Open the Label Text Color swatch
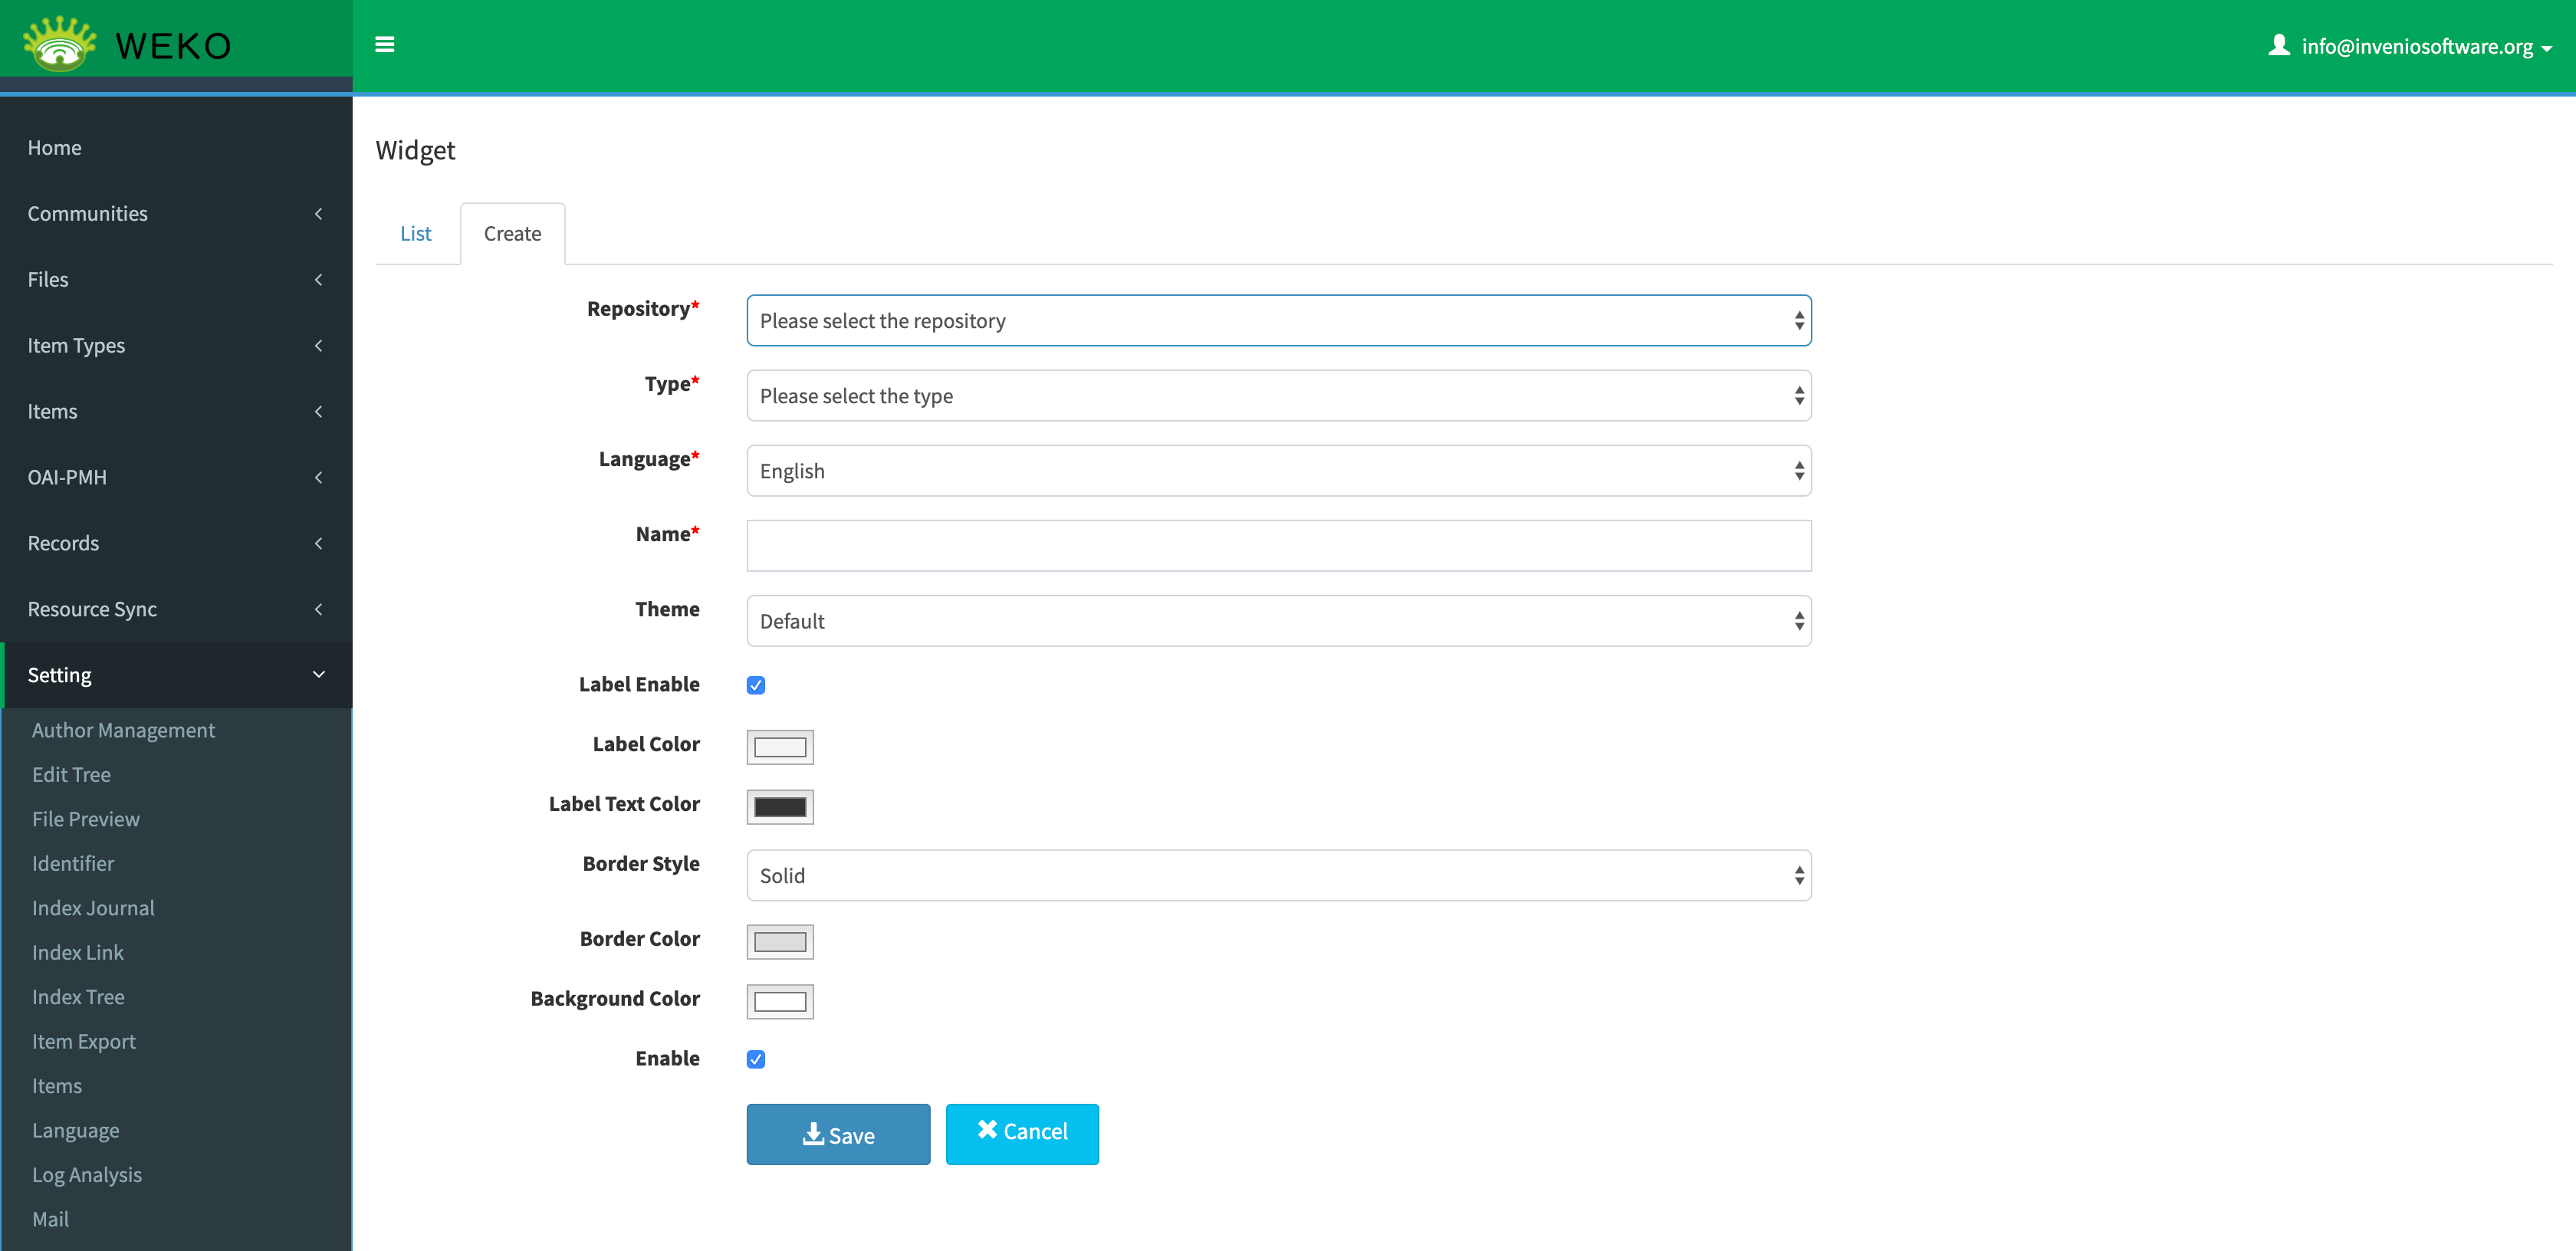 pos(780,807)
